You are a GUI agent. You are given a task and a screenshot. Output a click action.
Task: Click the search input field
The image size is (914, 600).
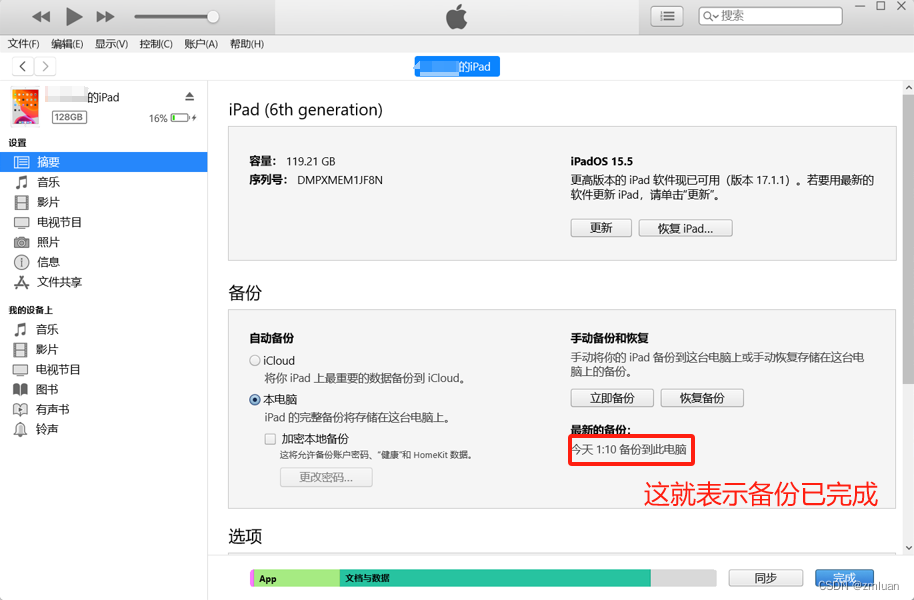pos(770,16)
